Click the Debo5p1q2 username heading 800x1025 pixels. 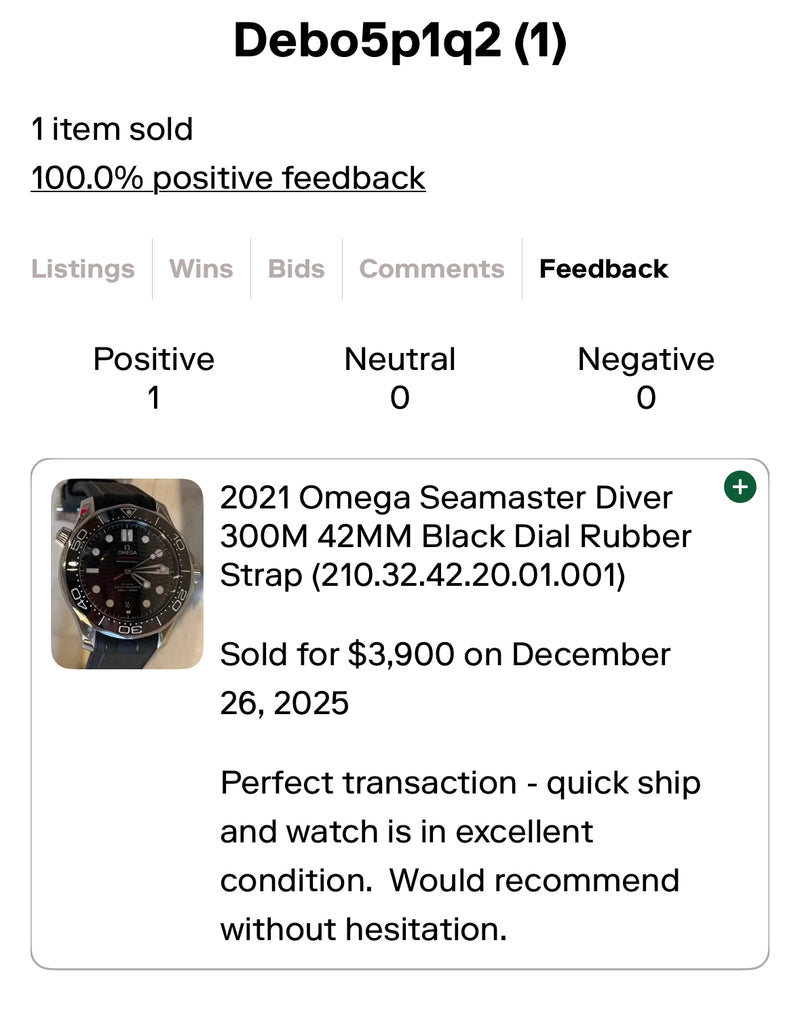(366, 42)
